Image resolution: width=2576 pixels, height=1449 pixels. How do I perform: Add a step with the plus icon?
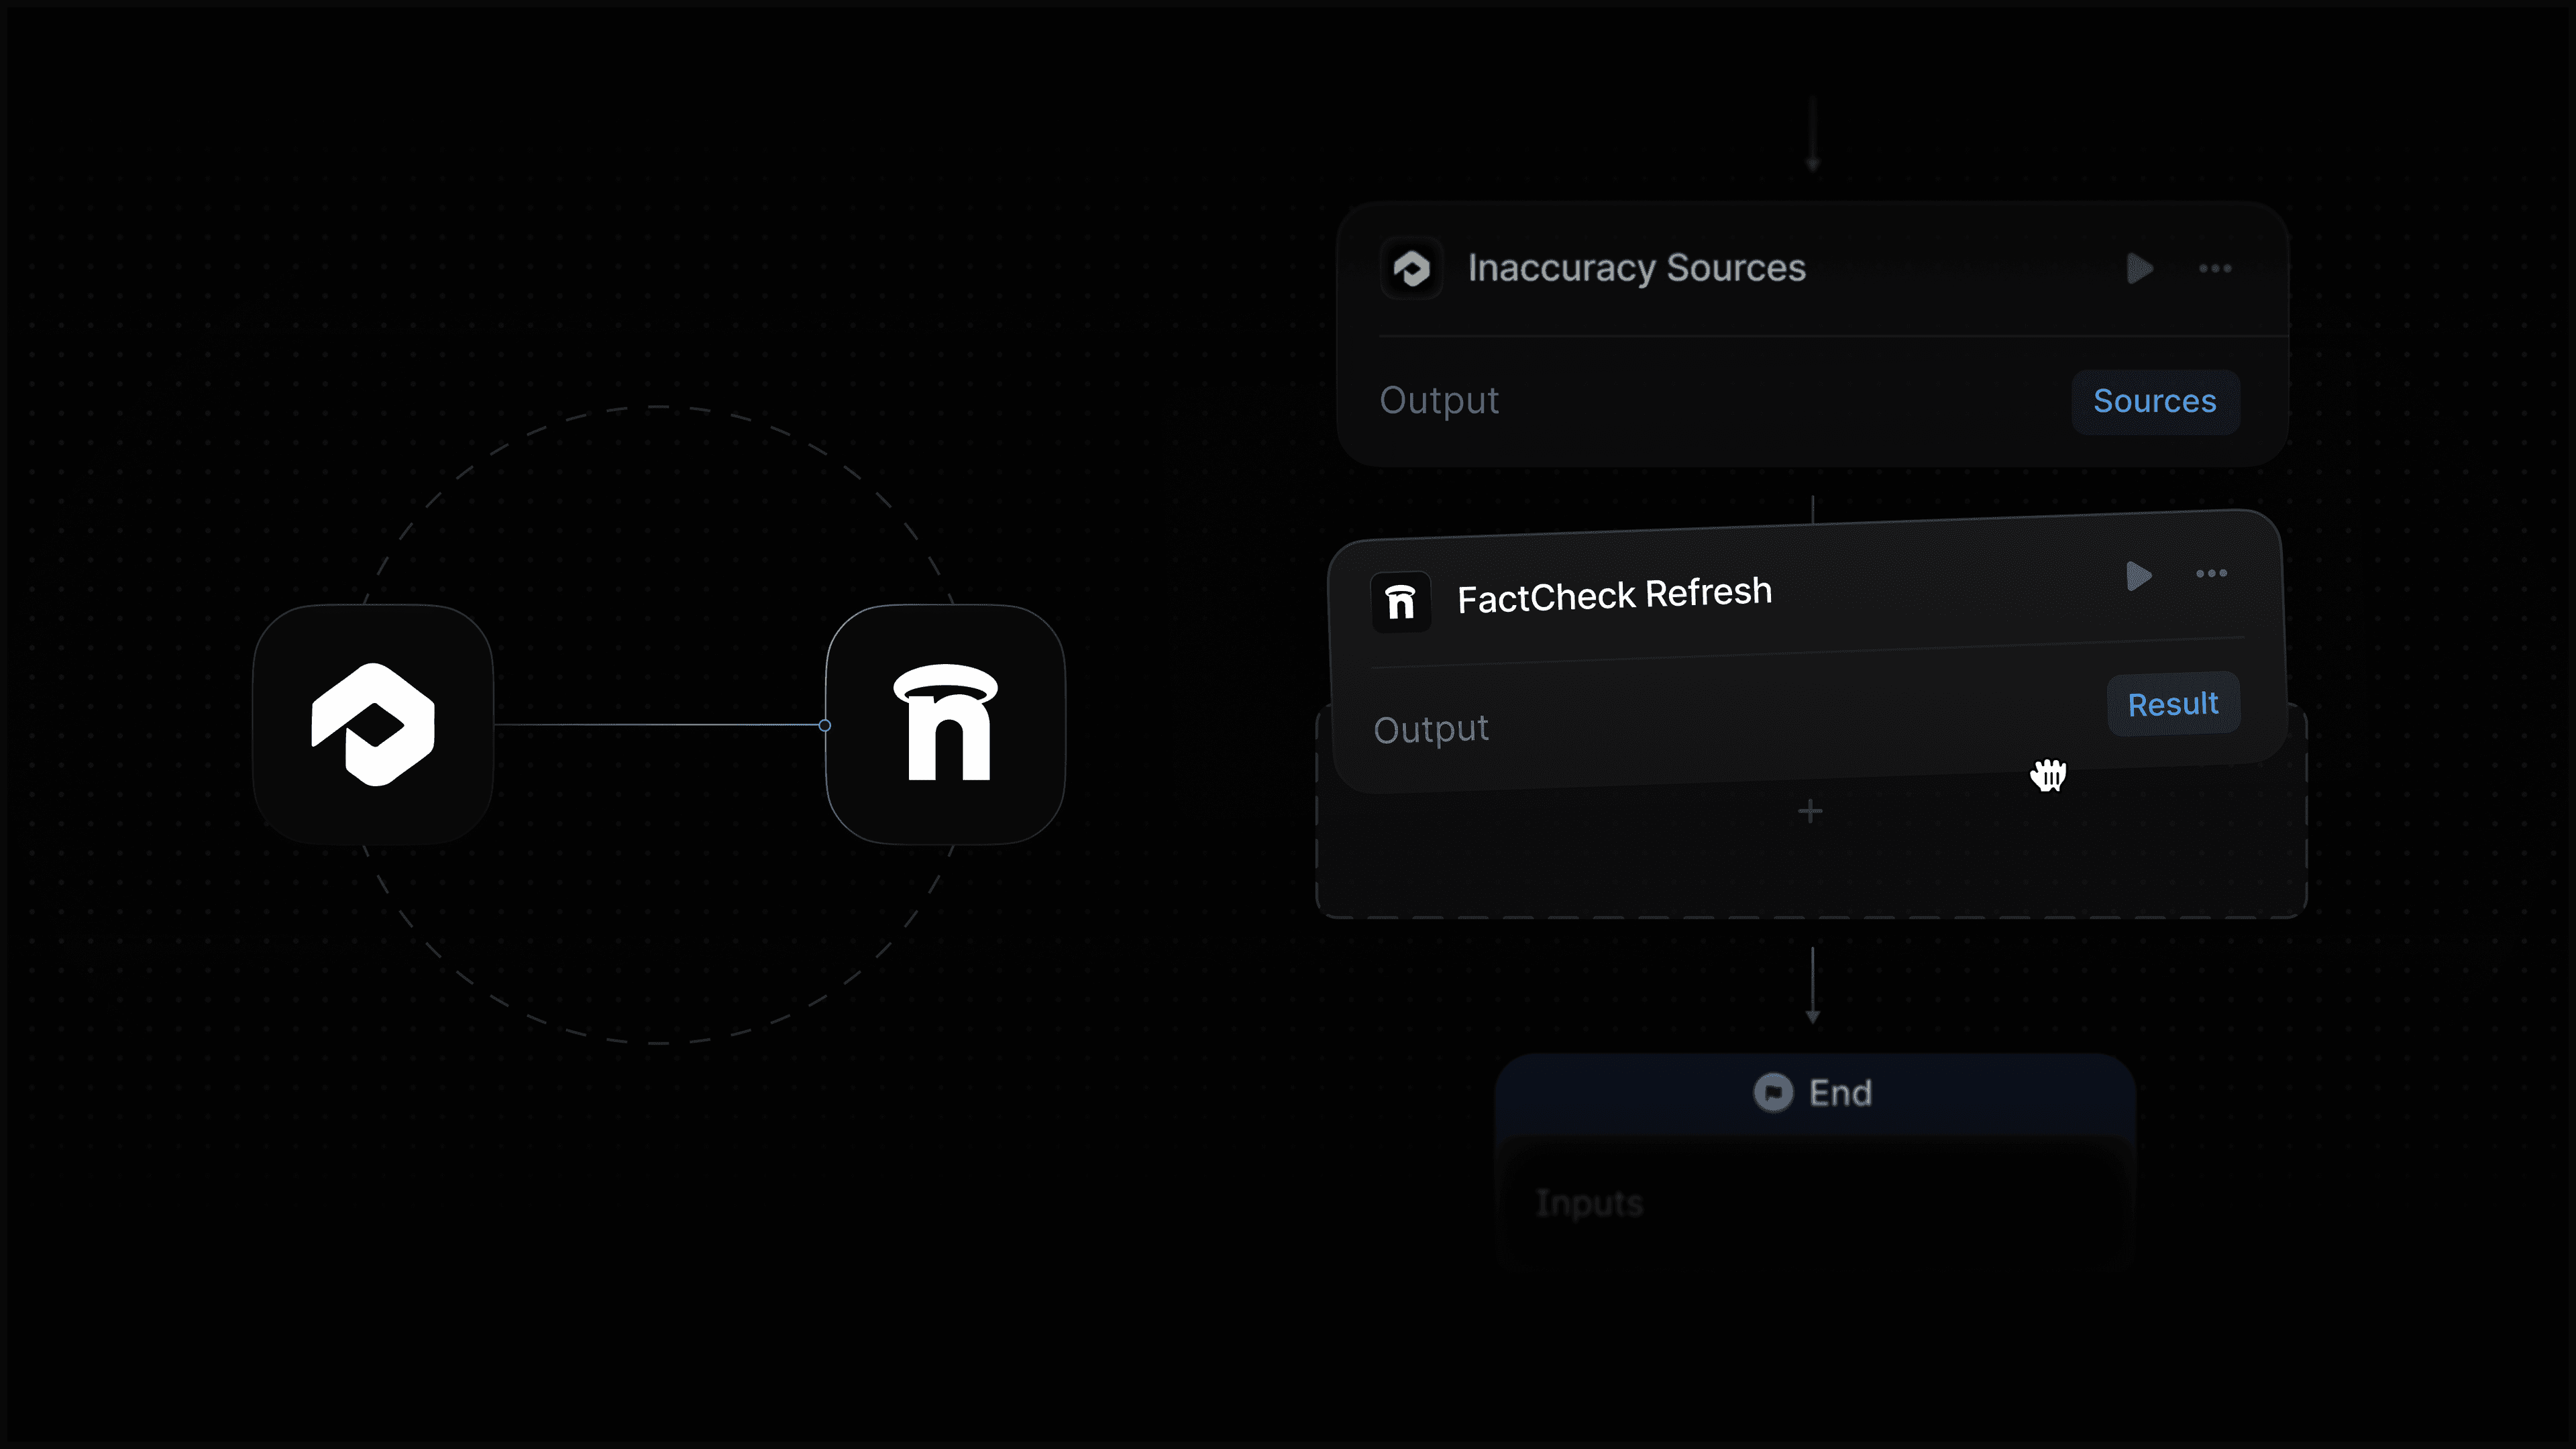click(x=1810, y=811)
